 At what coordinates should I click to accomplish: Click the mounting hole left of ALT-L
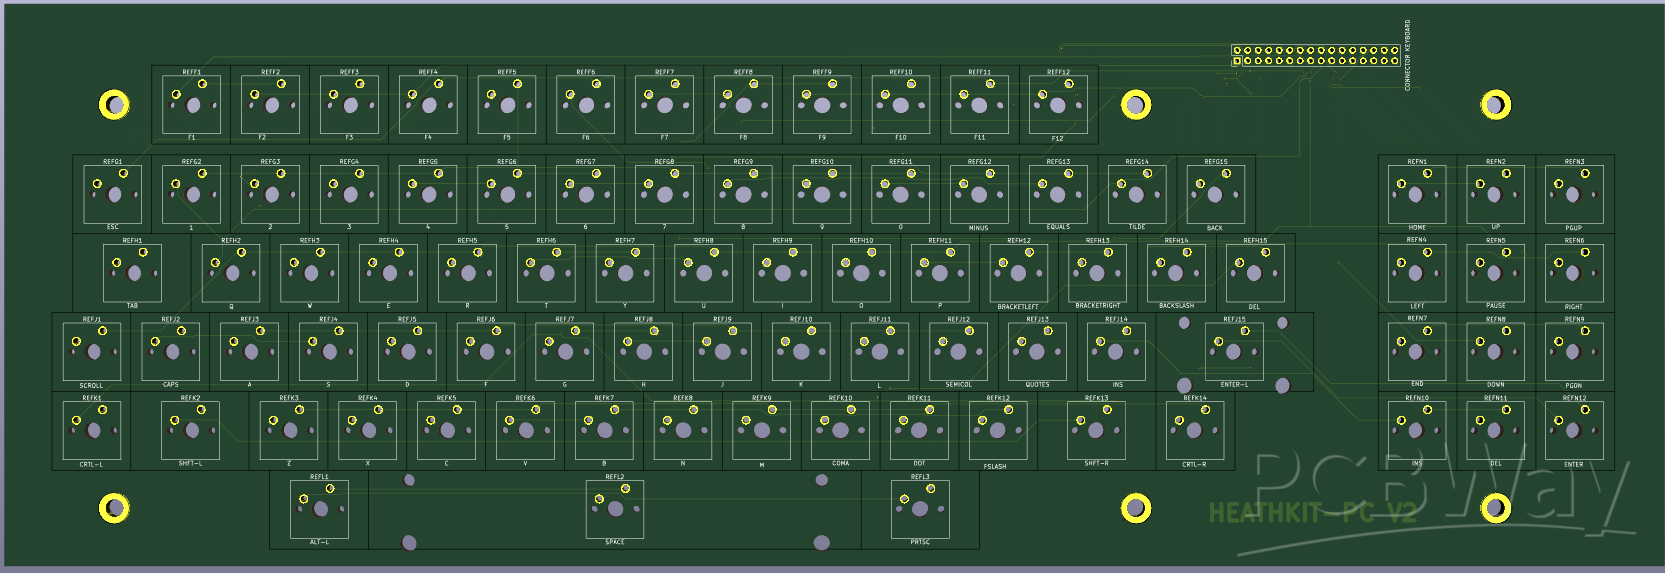pos(114,508)
